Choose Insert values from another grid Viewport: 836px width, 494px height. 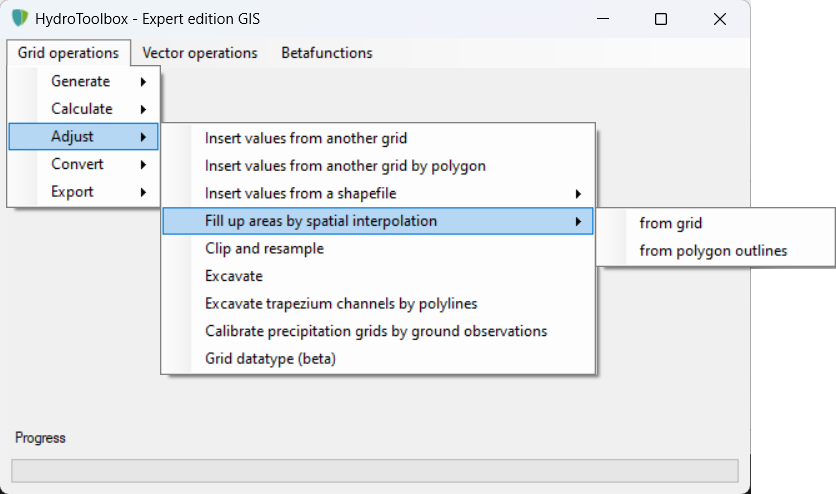click(x=306, y=139)
